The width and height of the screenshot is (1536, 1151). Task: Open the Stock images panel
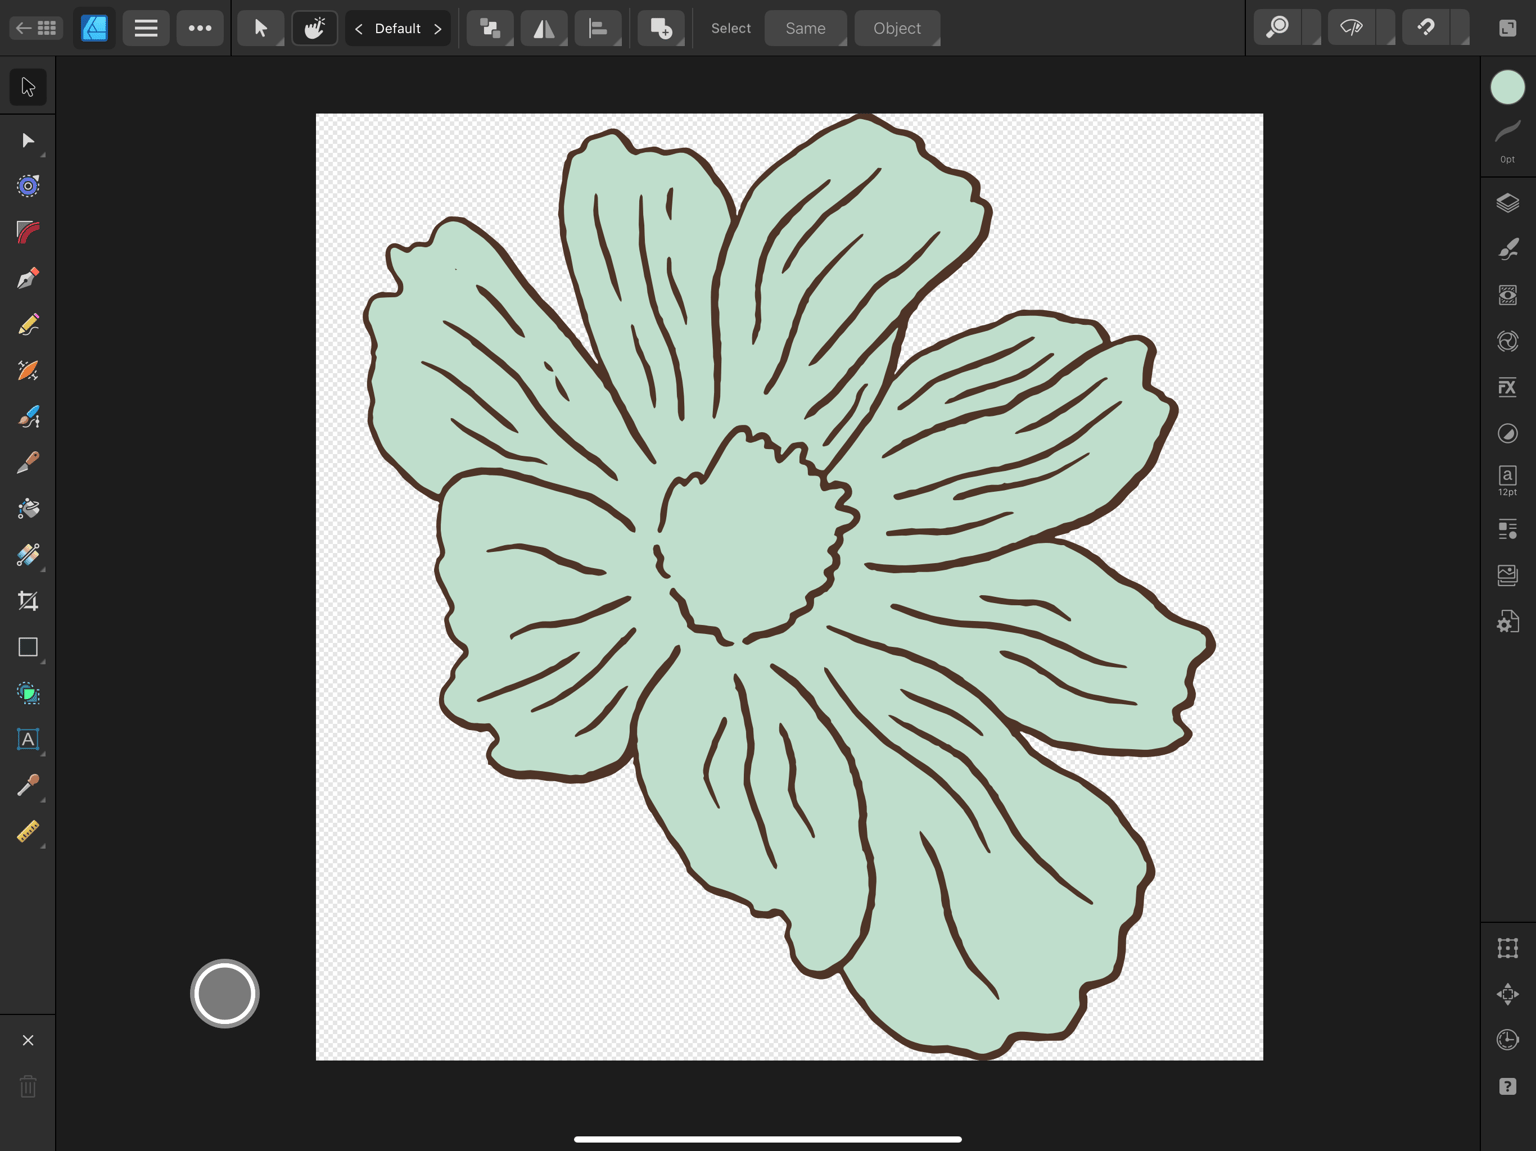point(1508,575)
